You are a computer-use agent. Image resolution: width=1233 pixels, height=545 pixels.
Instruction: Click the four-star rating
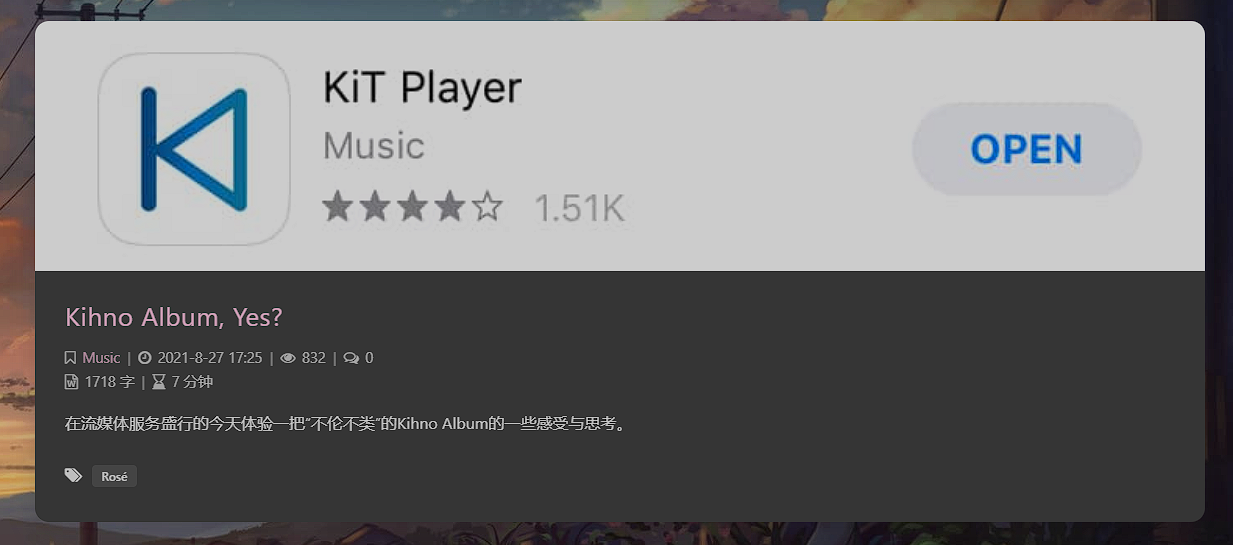point(412,208)
